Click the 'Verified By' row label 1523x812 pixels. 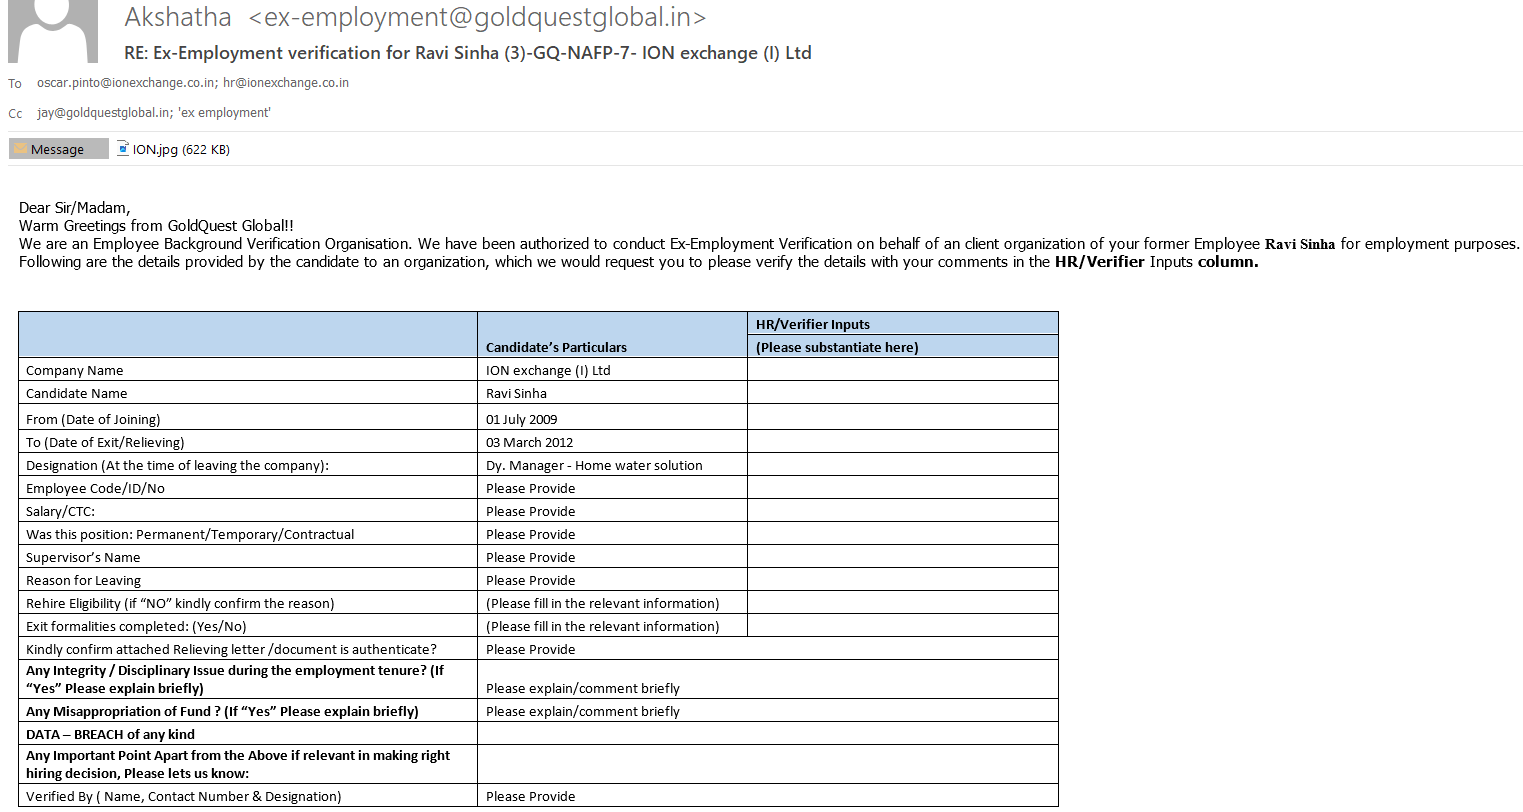click(184, 796)
